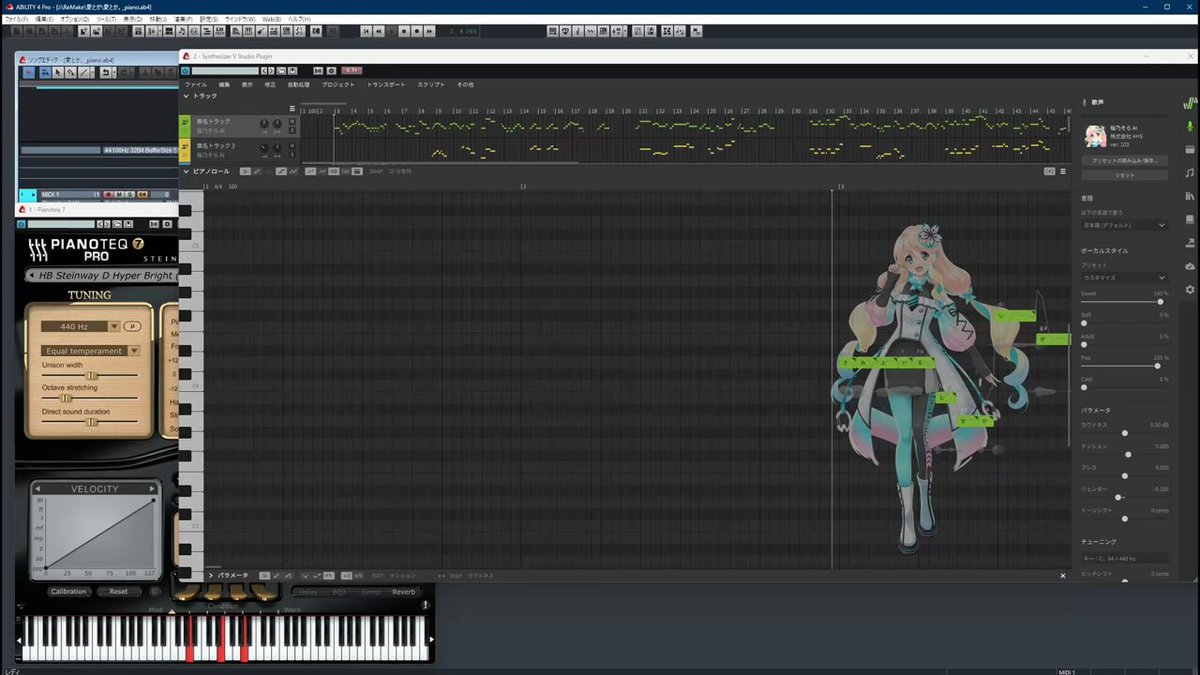Viewport: 1200px width, 675px height.
Task: Close the parameter panel with the X icon
Action: coord(1063,575)
